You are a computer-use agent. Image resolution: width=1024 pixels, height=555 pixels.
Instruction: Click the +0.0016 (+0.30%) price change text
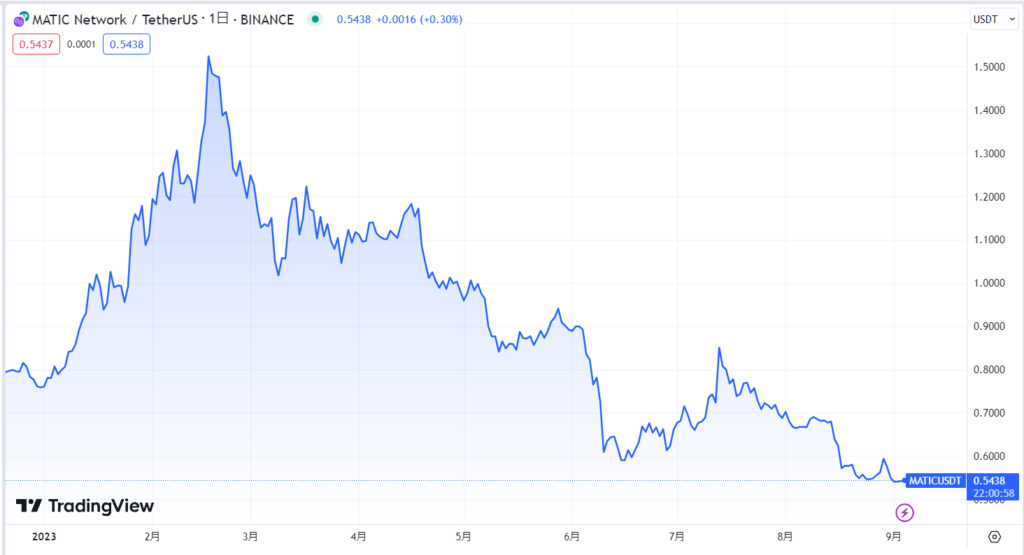pos(422,20)
